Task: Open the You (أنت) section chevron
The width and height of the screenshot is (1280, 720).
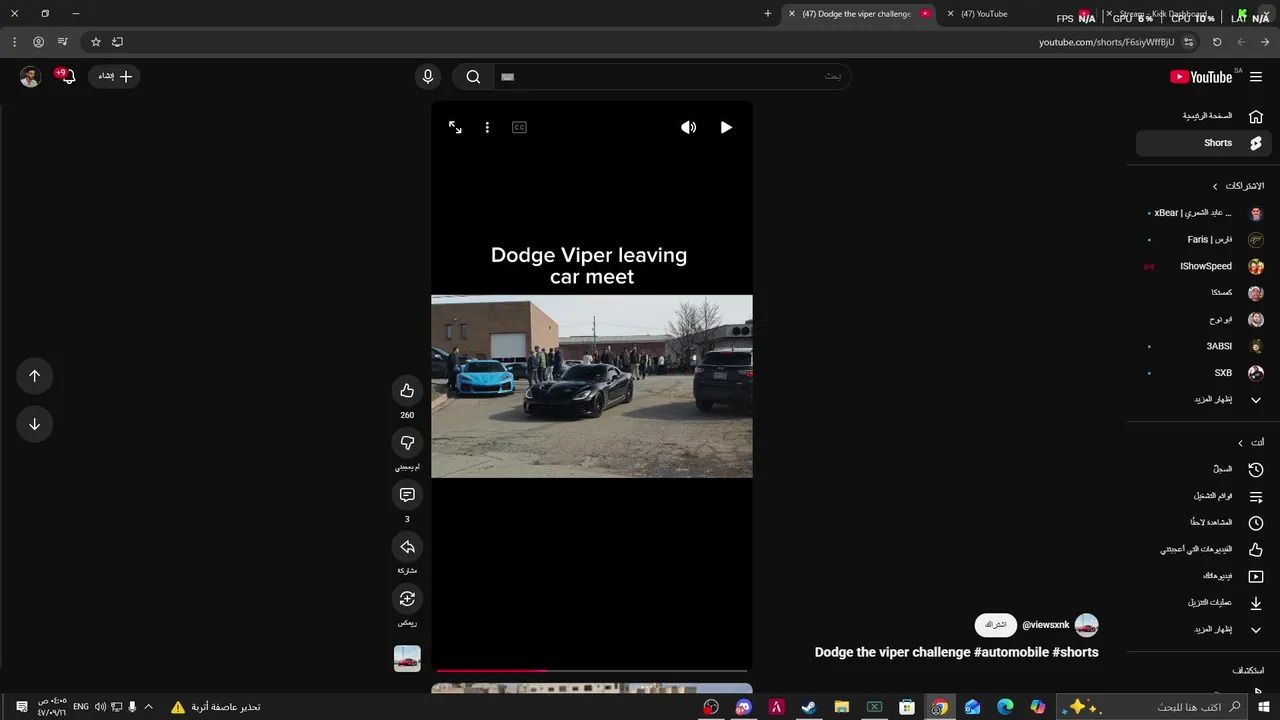Action: tap(1240, 443)
